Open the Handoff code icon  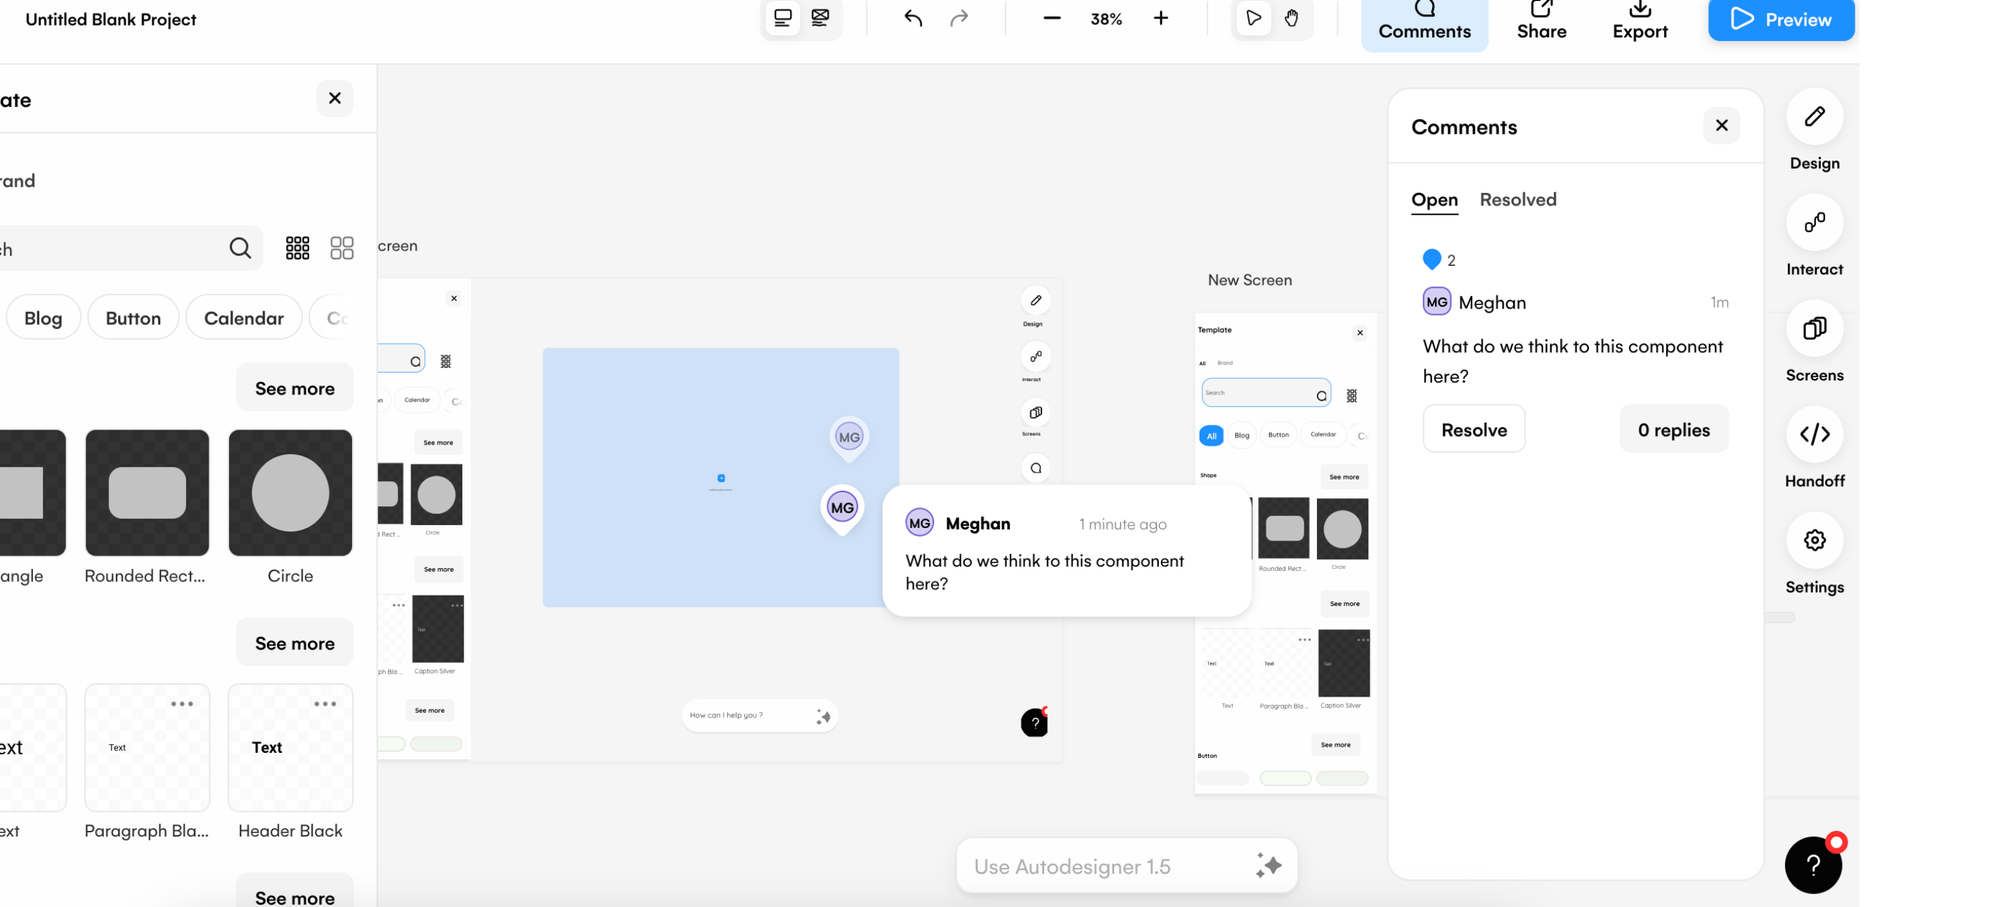tap(1814, 435)
